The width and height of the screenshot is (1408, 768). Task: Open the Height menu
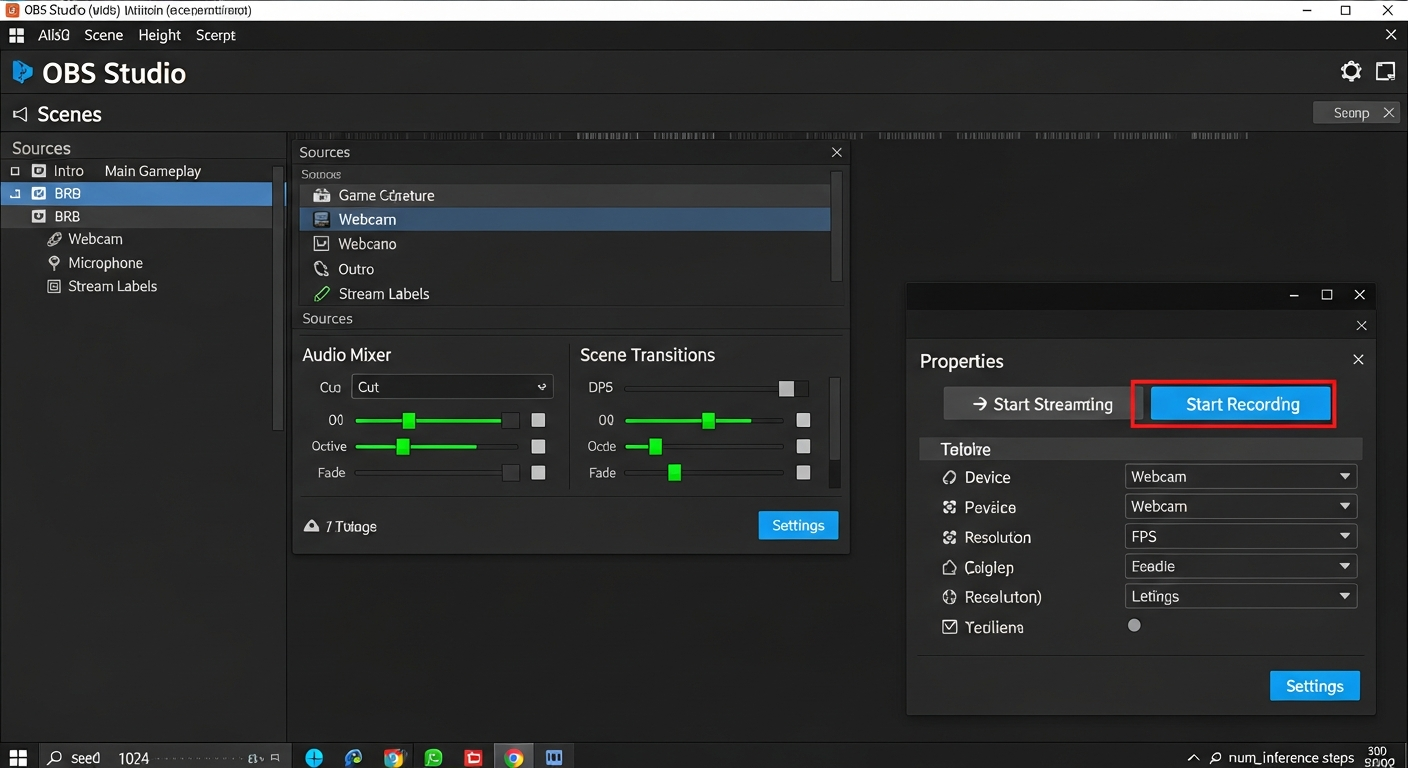159,34
